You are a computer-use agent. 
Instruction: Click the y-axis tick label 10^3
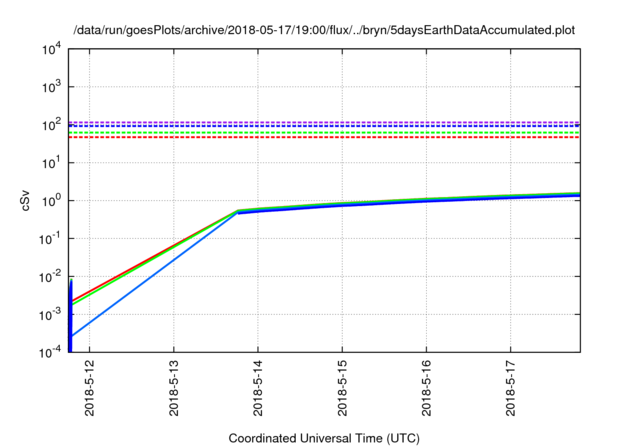[x=51, y=87]
